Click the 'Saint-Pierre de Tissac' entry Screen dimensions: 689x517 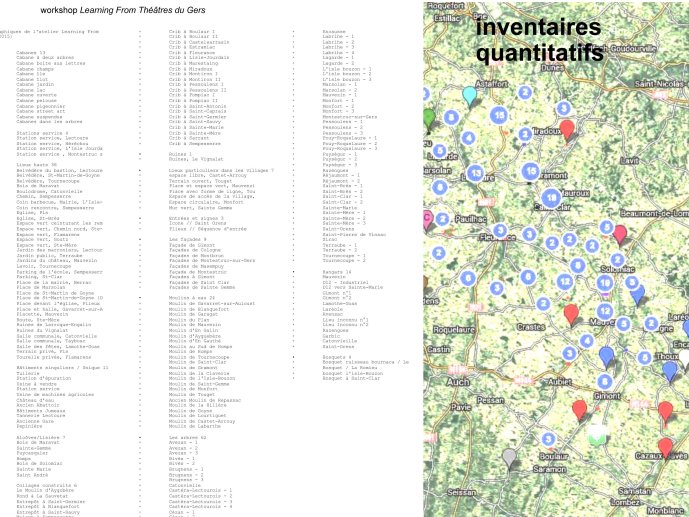coord(355,234)
